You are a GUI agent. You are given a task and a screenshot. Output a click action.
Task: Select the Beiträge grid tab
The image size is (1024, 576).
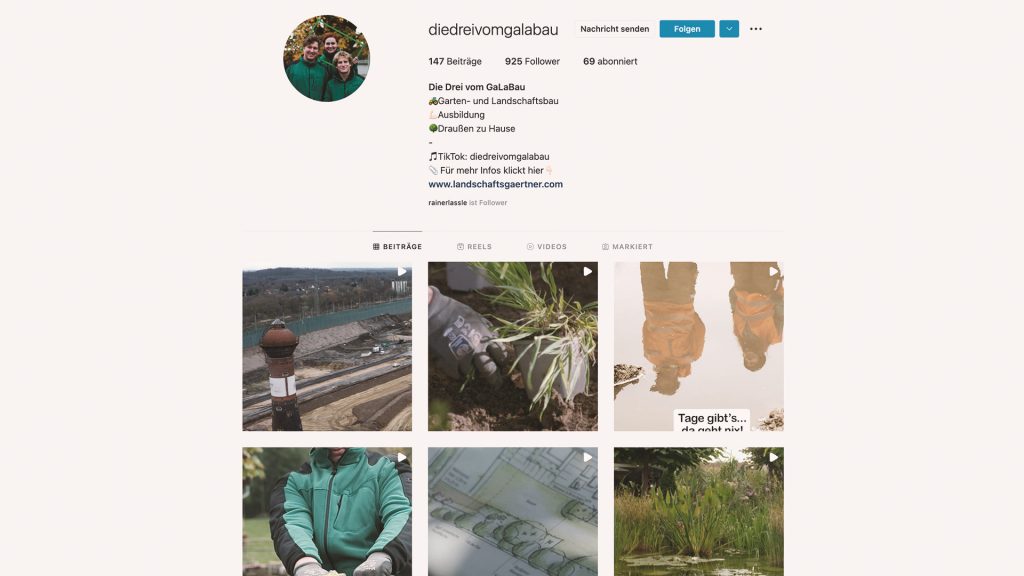[397, 247]
